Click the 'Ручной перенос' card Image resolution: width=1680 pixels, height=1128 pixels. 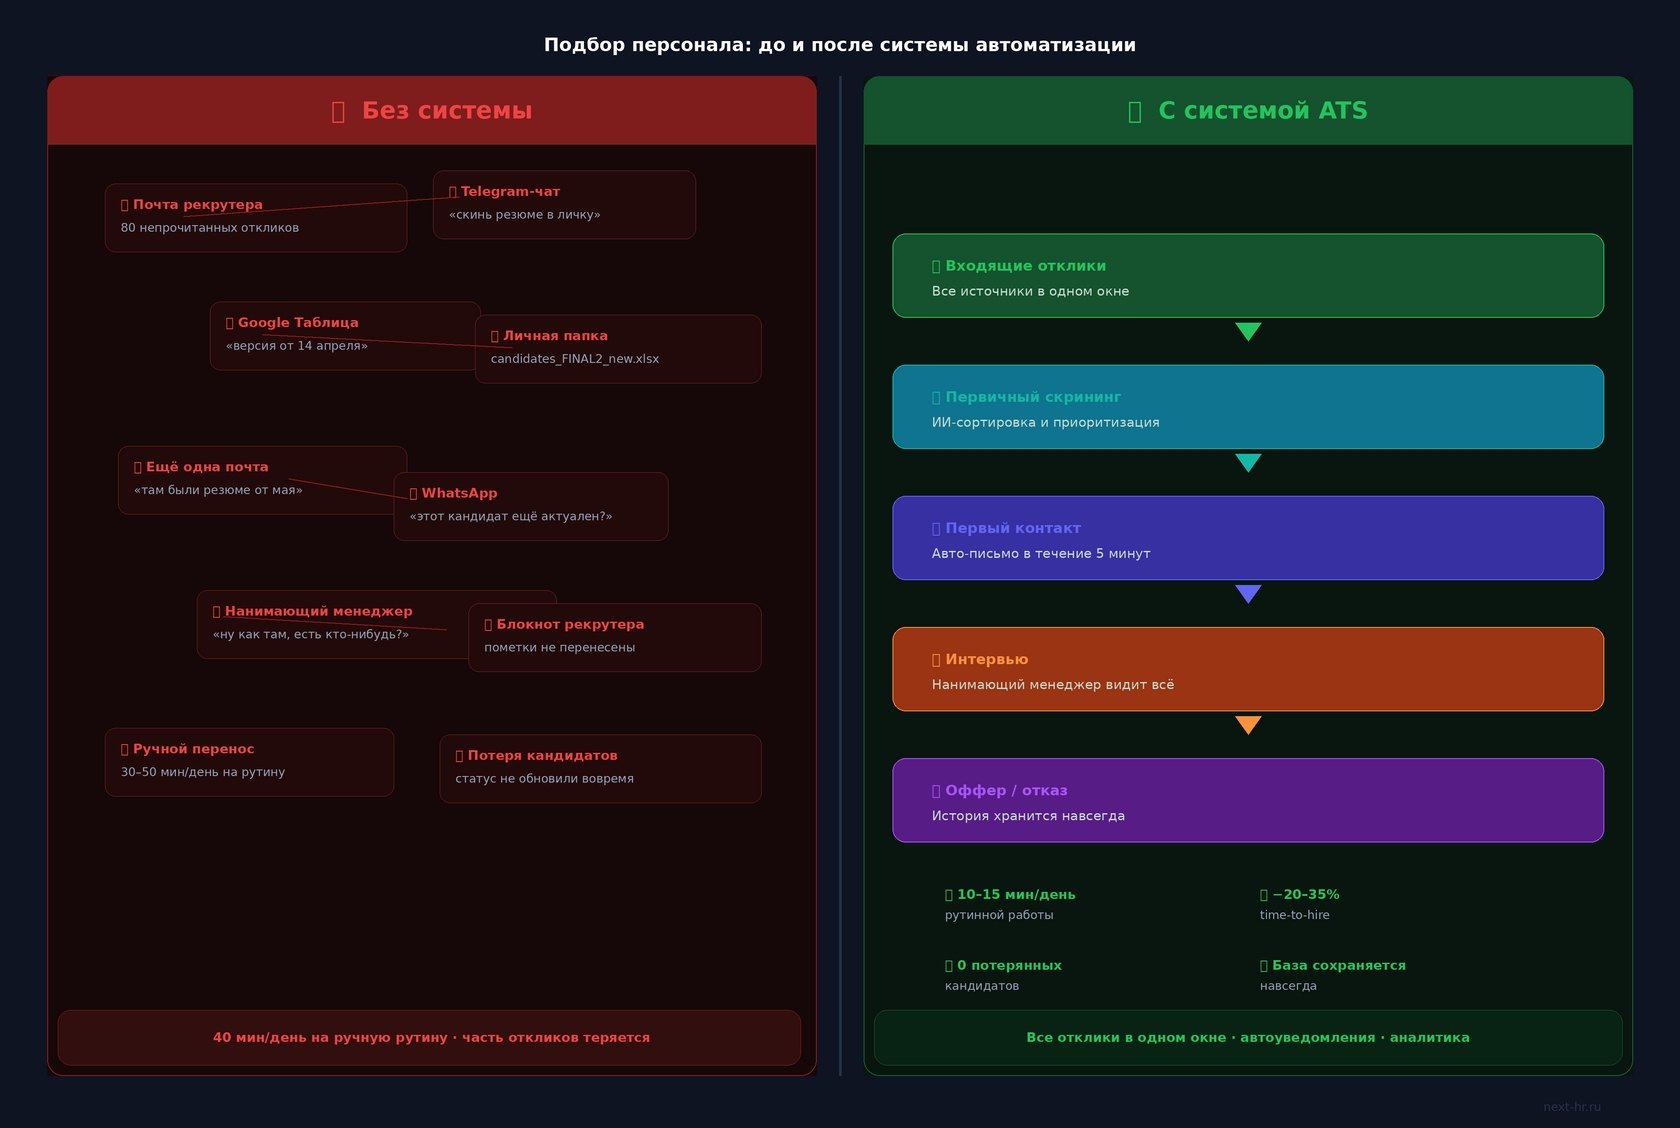(249, 762)
